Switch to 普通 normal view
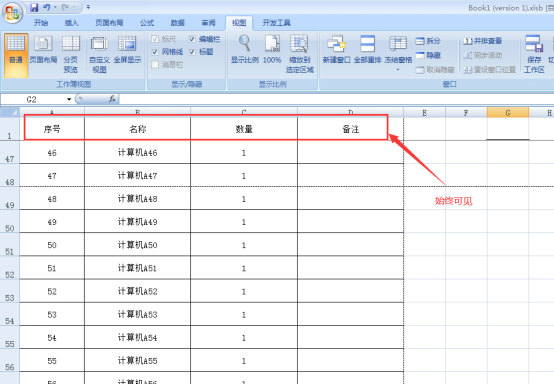The height and width of the screenshot is (385, 554). tap(16, 55)
